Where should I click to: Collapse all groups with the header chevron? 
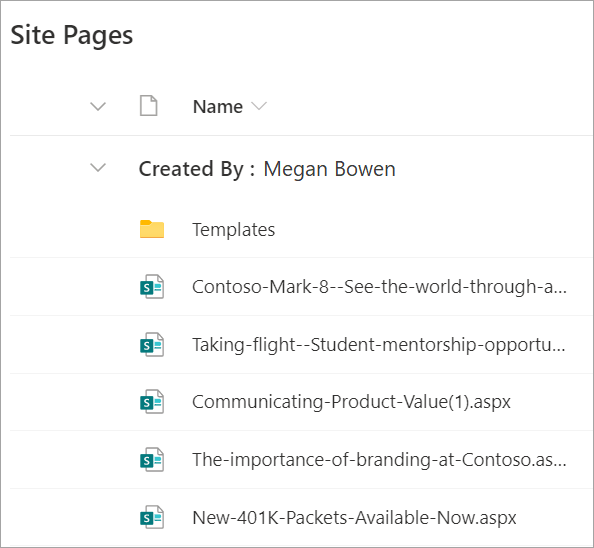pos(98,106)
